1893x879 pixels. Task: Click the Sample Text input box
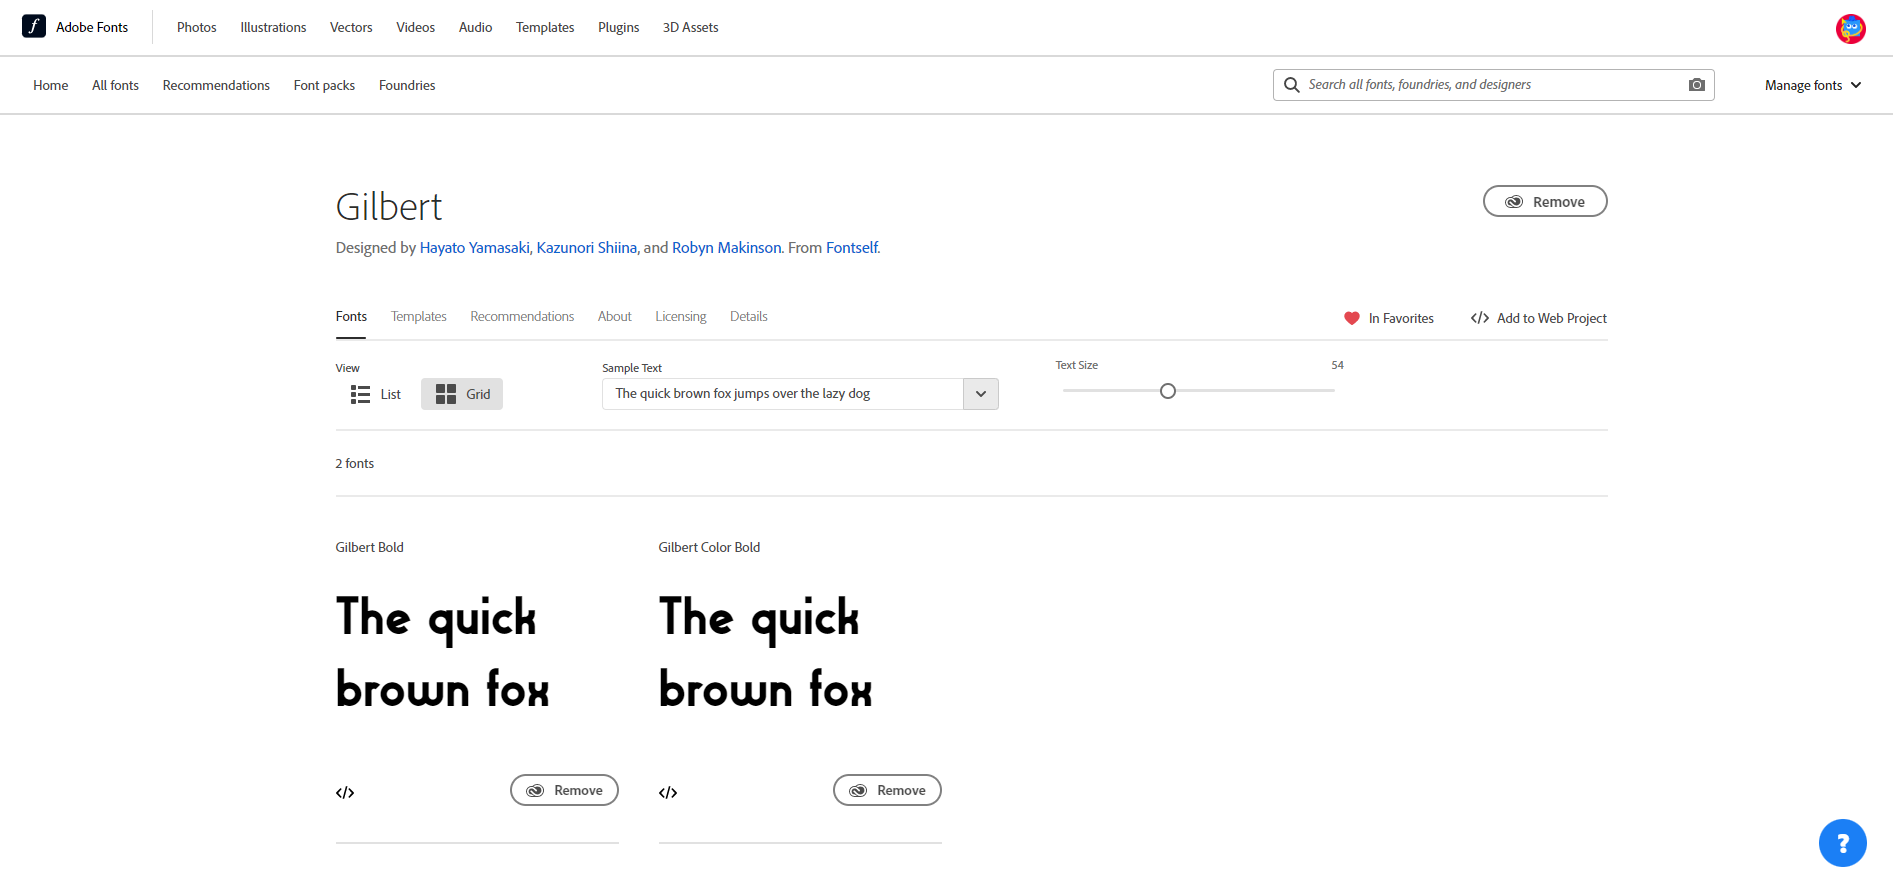783,394
